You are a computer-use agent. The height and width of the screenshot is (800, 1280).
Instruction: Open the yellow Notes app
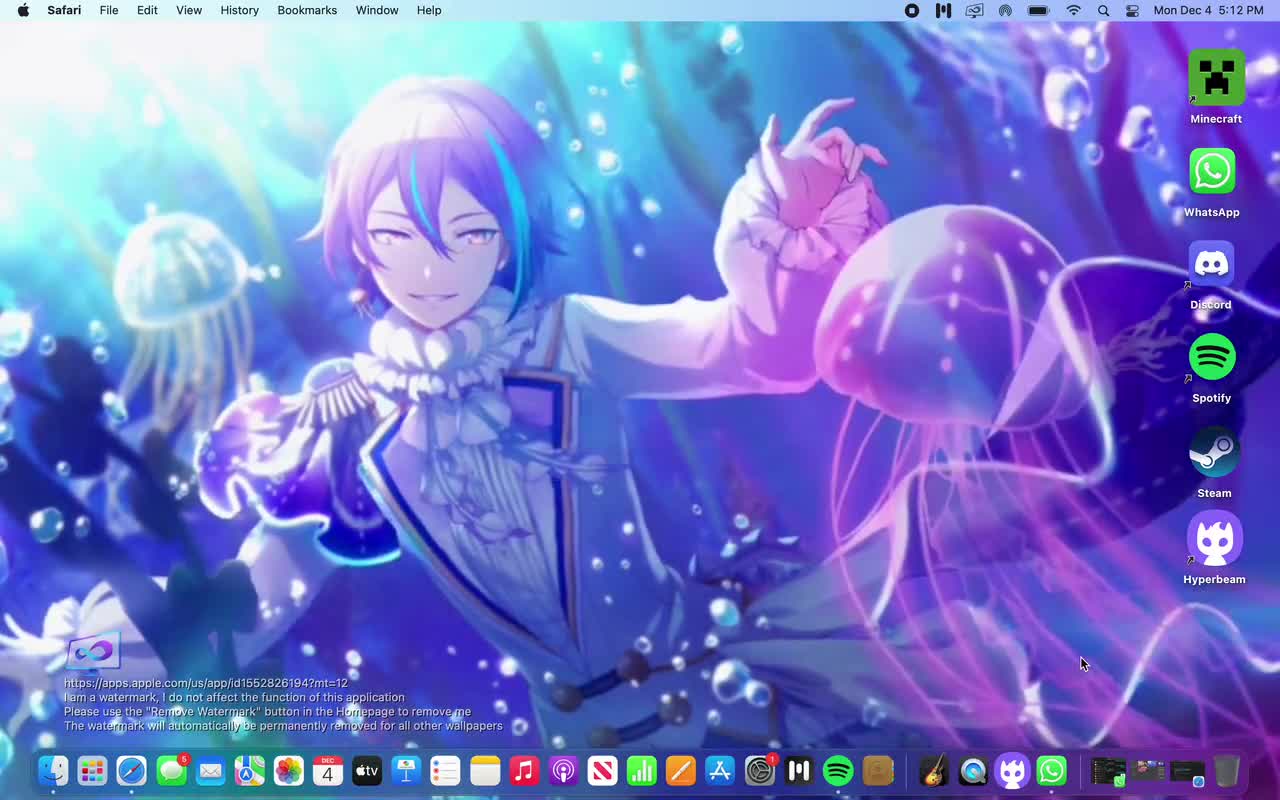pos(485,771)
